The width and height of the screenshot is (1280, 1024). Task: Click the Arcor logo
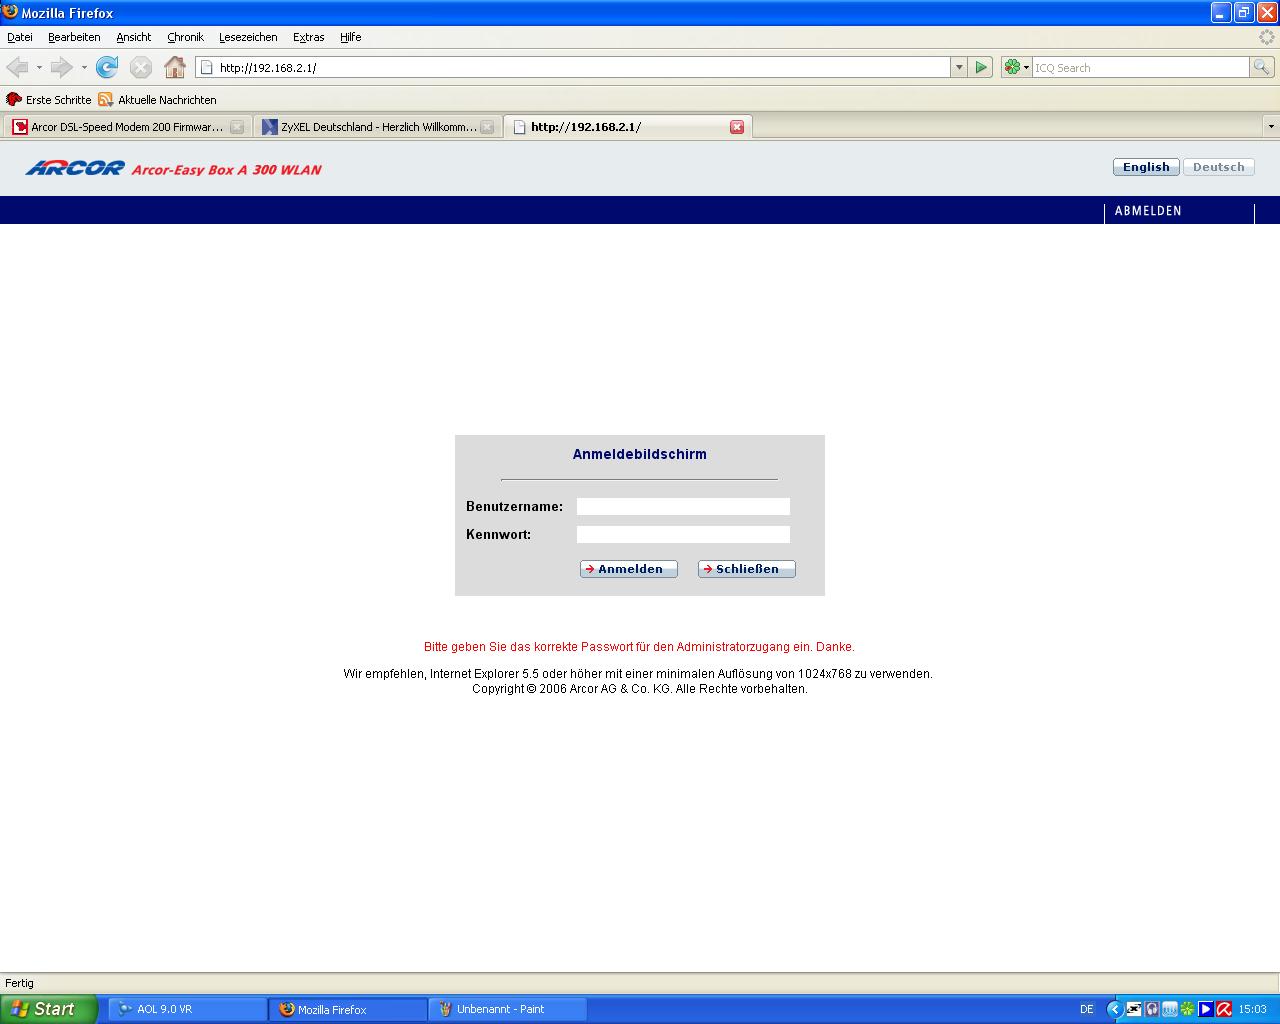(x=75, y=168)
